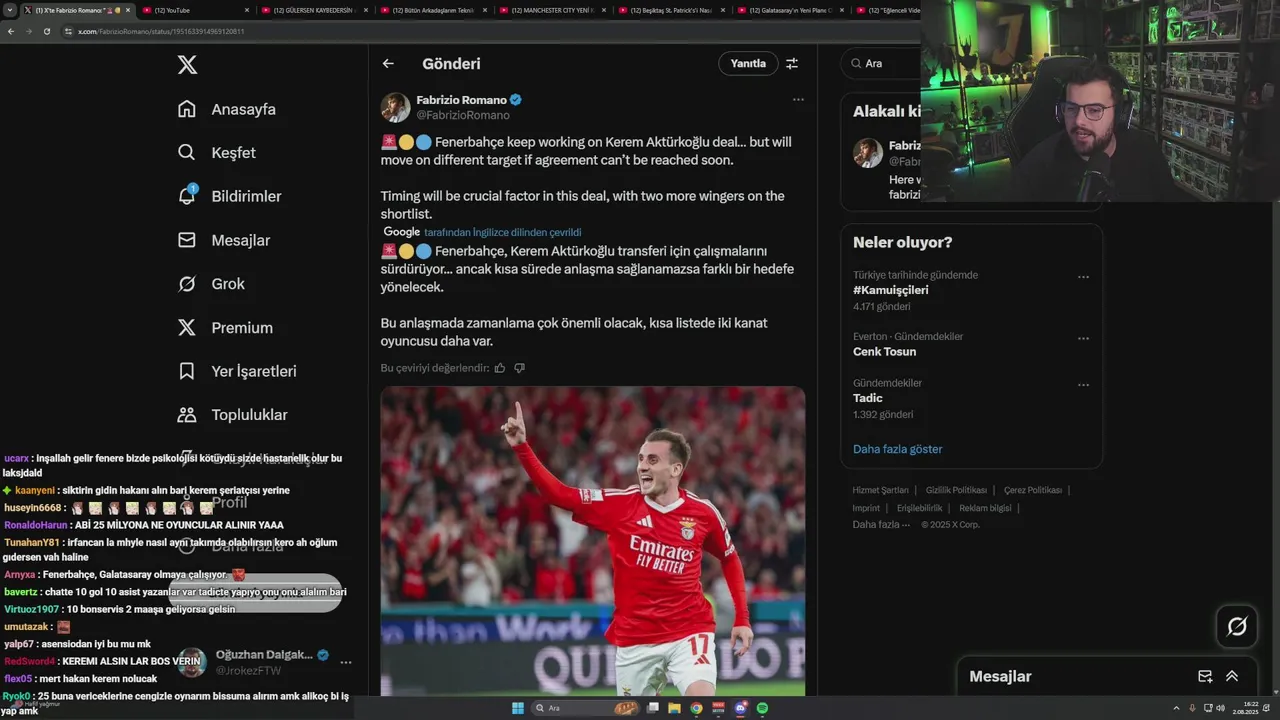
Task: Open Mesajlar from the sidebar
Action: point(223,240)
